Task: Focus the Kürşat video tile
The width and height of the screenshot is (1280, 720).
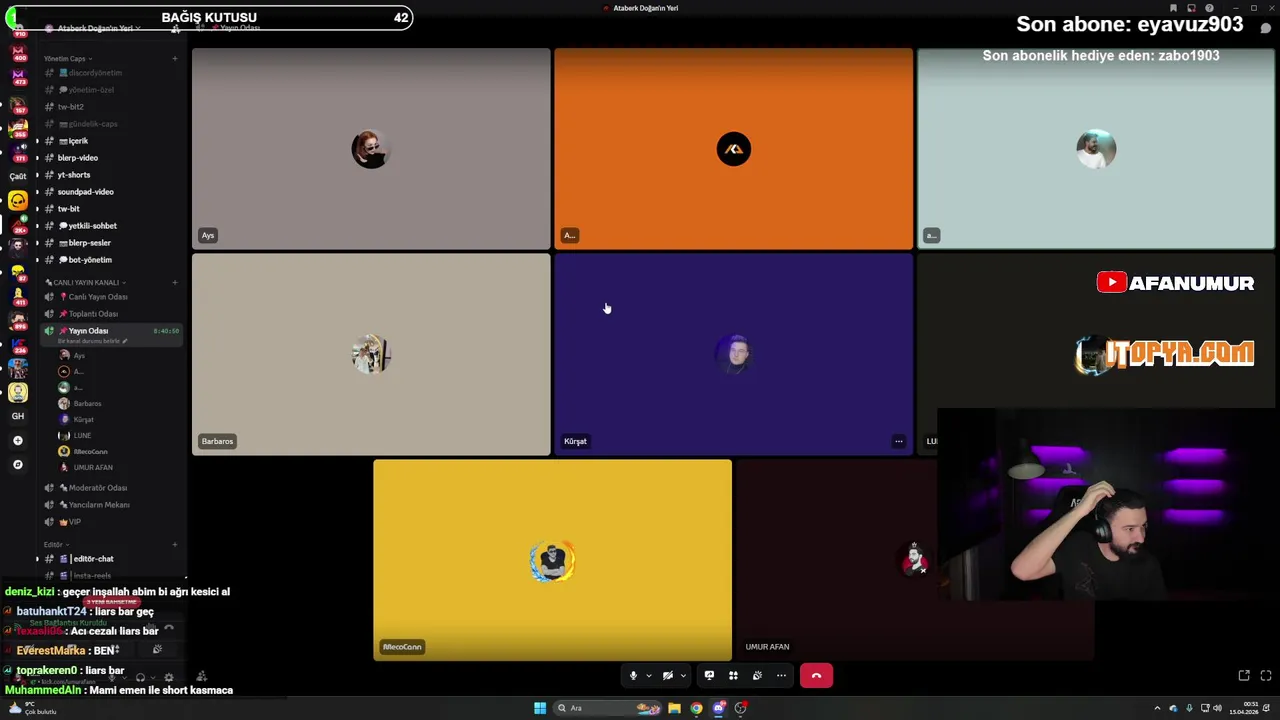Action: (733, 354)
